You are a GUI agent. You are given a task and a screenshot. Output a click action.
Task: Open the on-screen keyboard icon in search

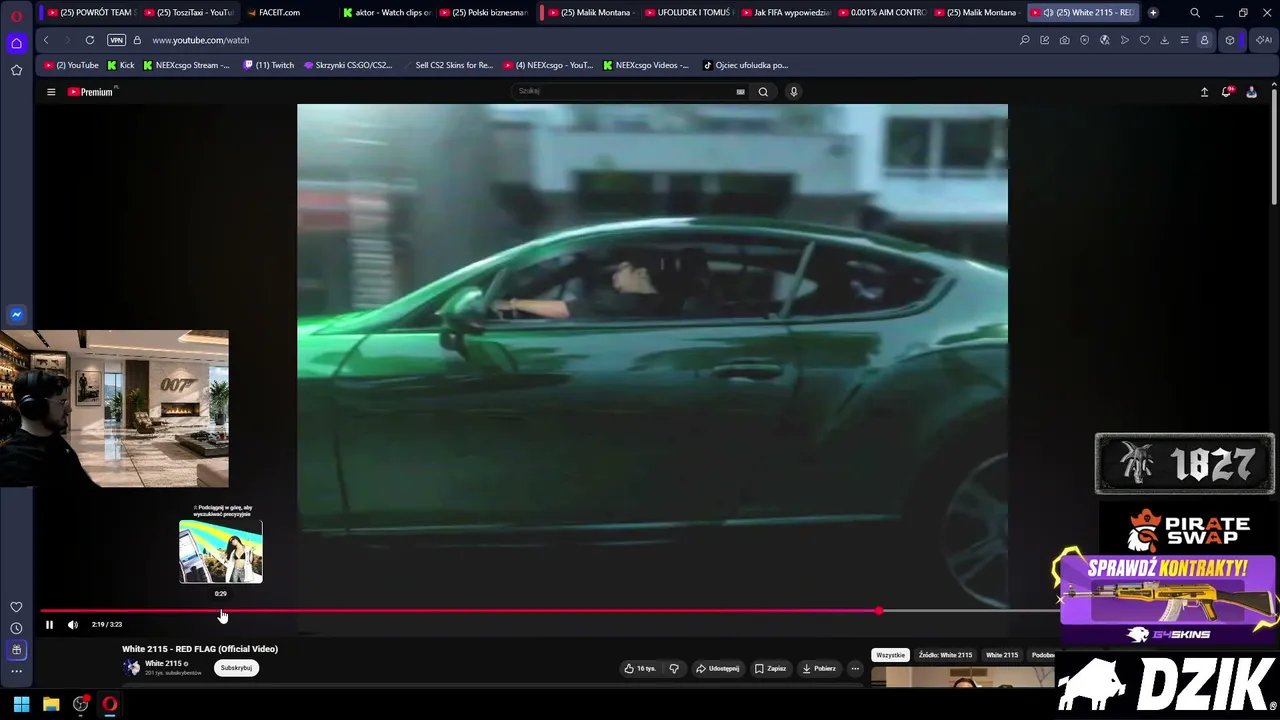740,92
